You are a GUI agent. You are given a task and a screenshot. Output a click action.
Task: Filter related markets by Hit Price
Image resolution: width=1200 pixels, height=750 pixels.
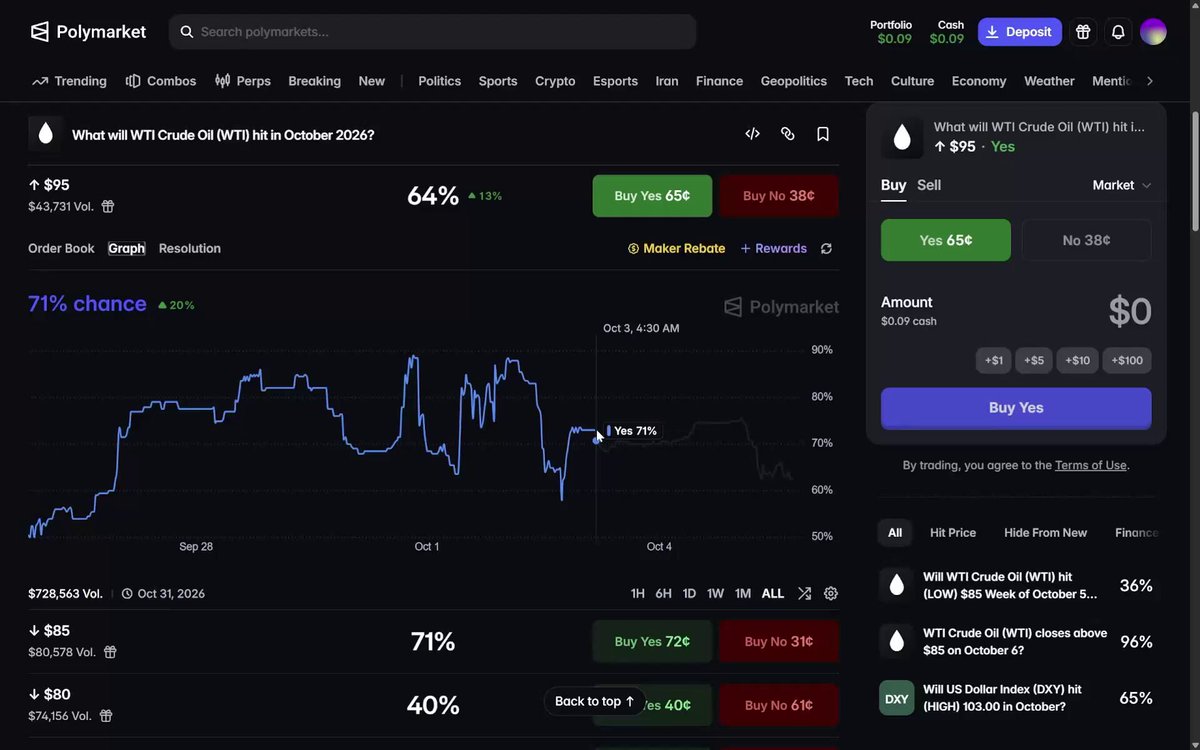(953, 533)
